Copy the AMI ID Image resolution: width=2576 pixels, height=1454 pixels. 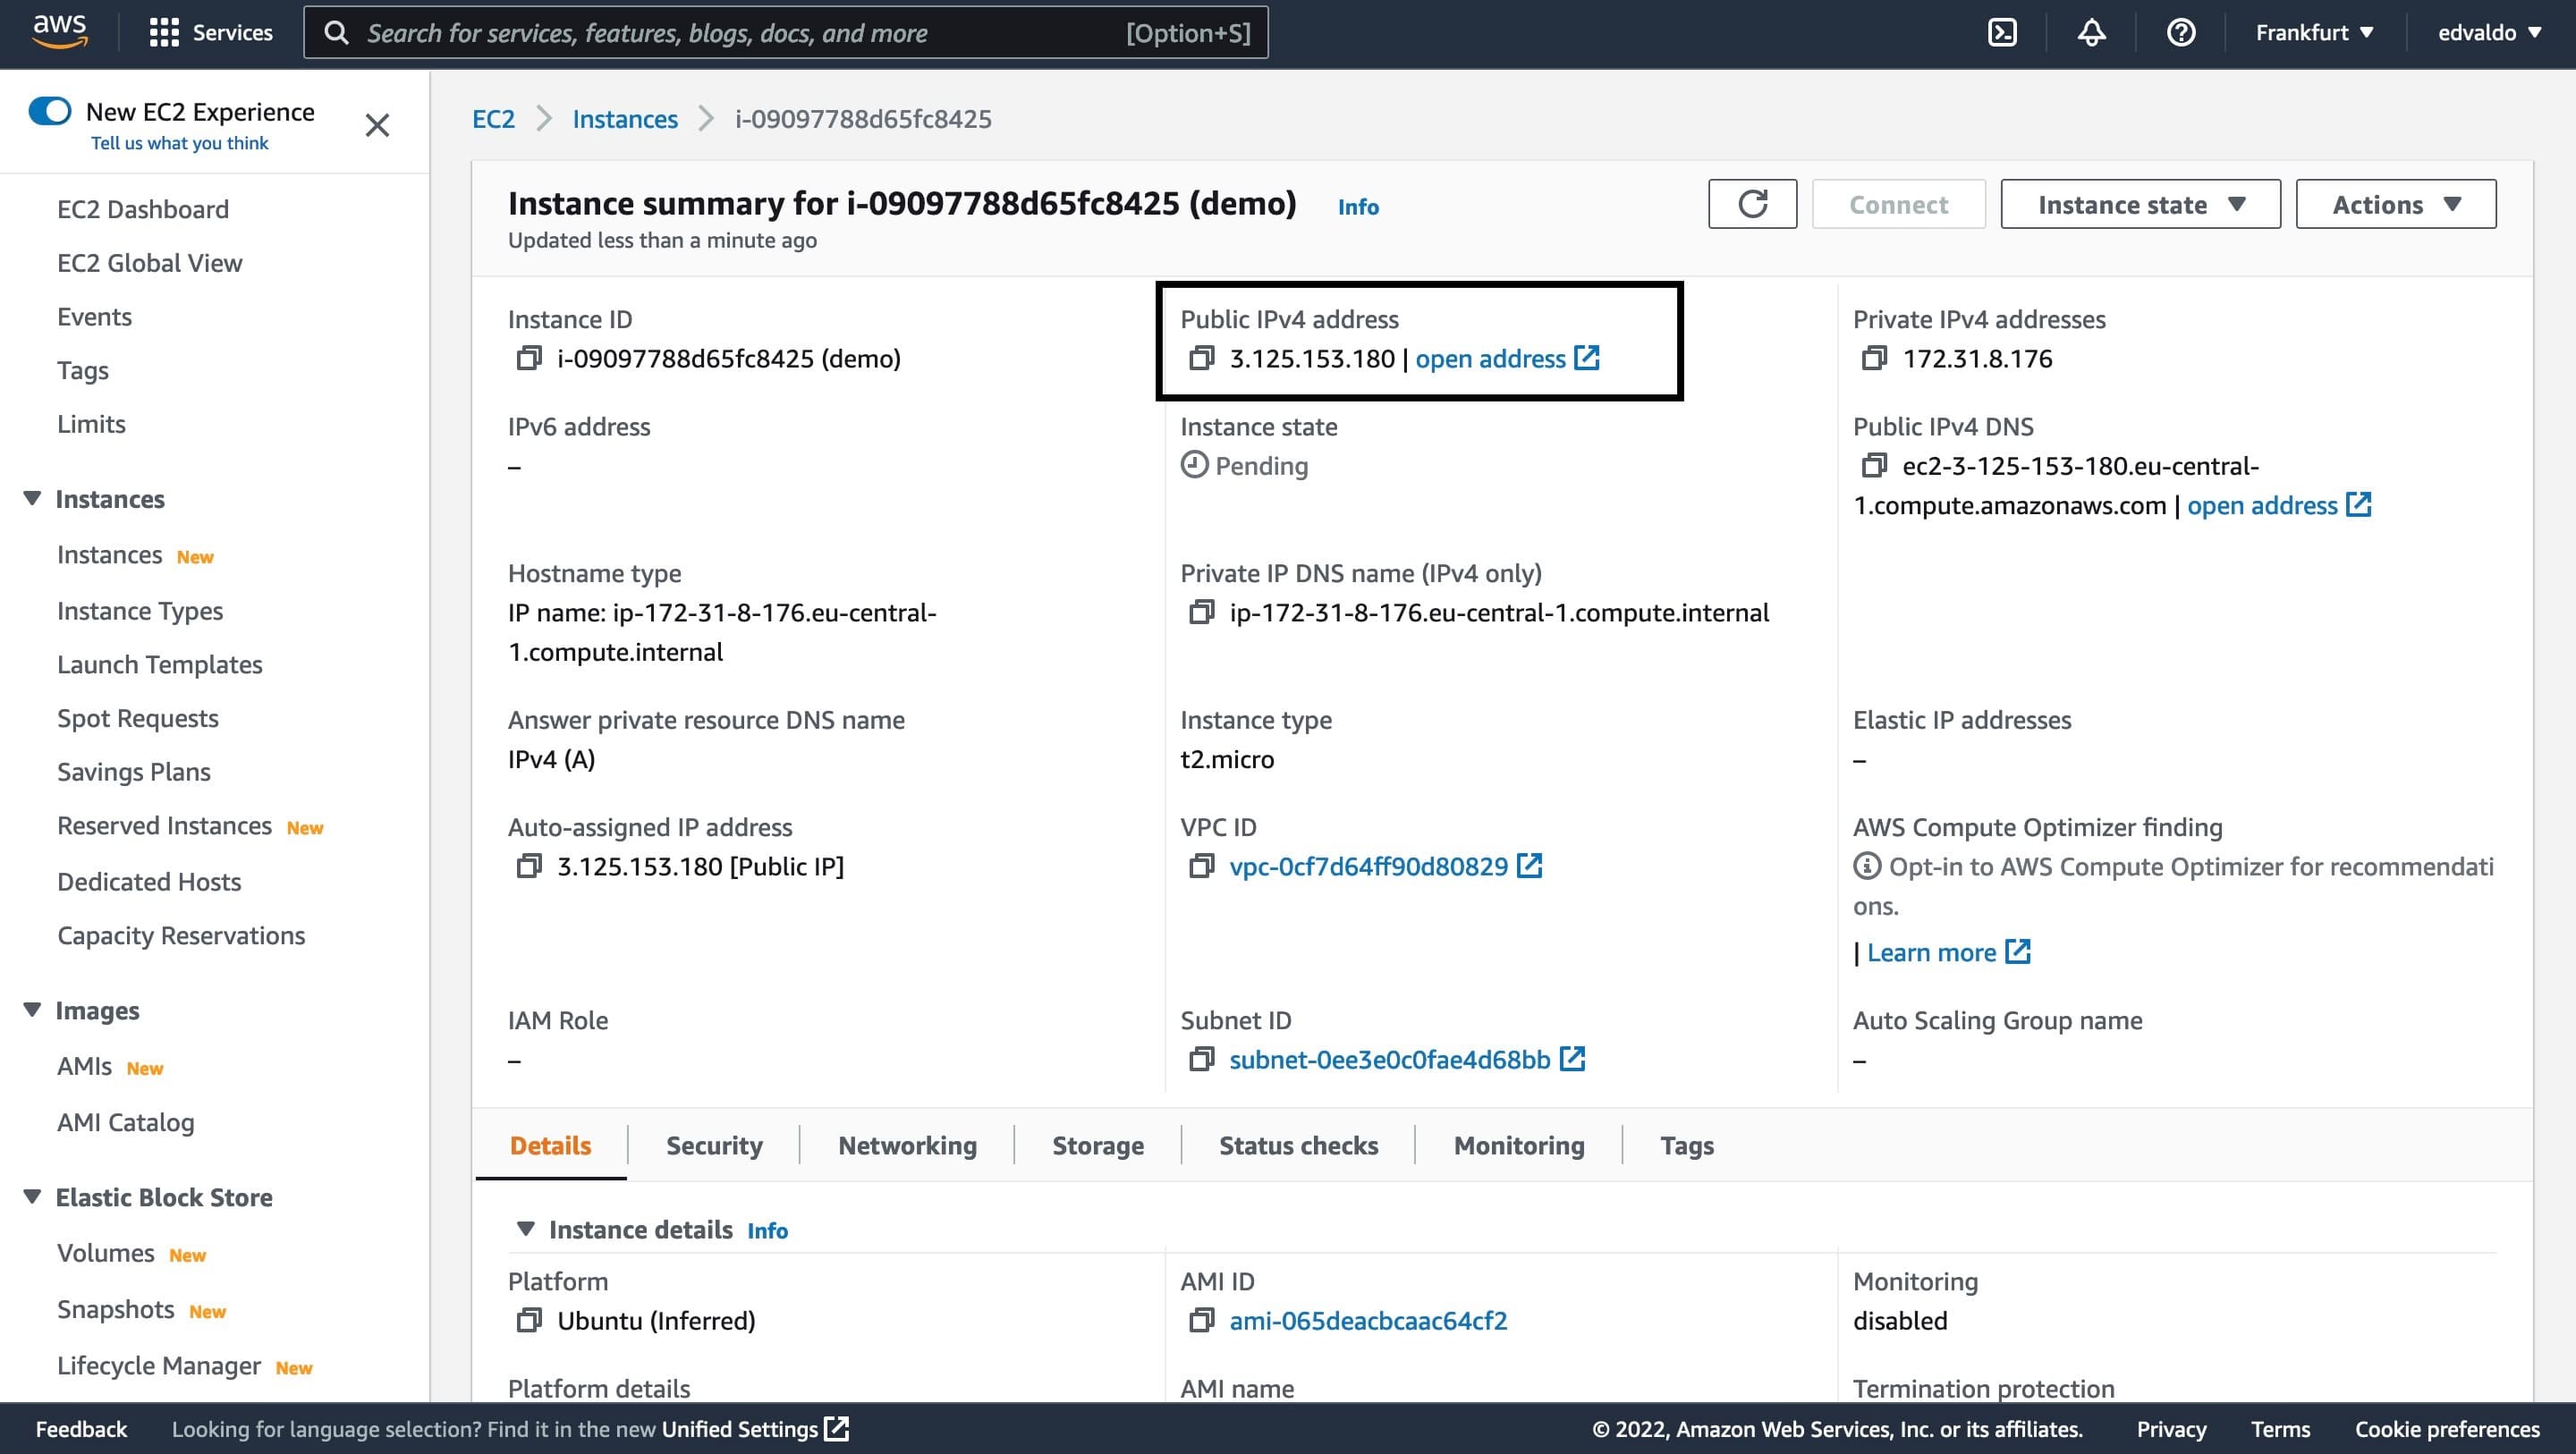click(x=1201, y=1320)
